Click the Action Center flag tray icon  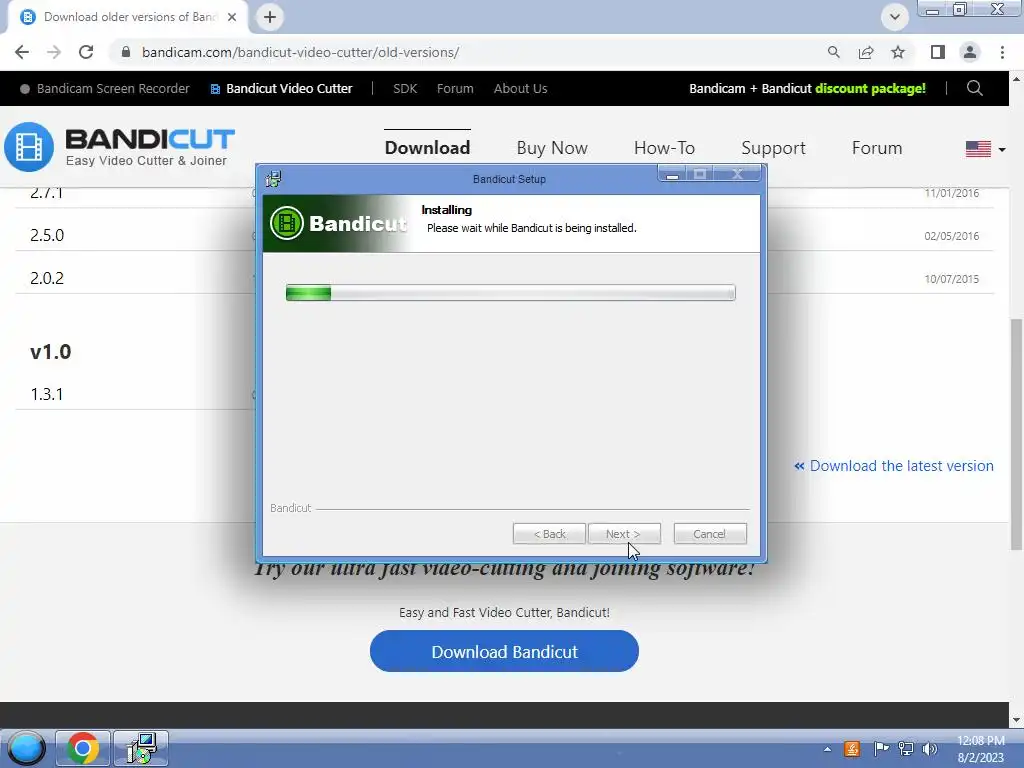(x=880, y=749)
